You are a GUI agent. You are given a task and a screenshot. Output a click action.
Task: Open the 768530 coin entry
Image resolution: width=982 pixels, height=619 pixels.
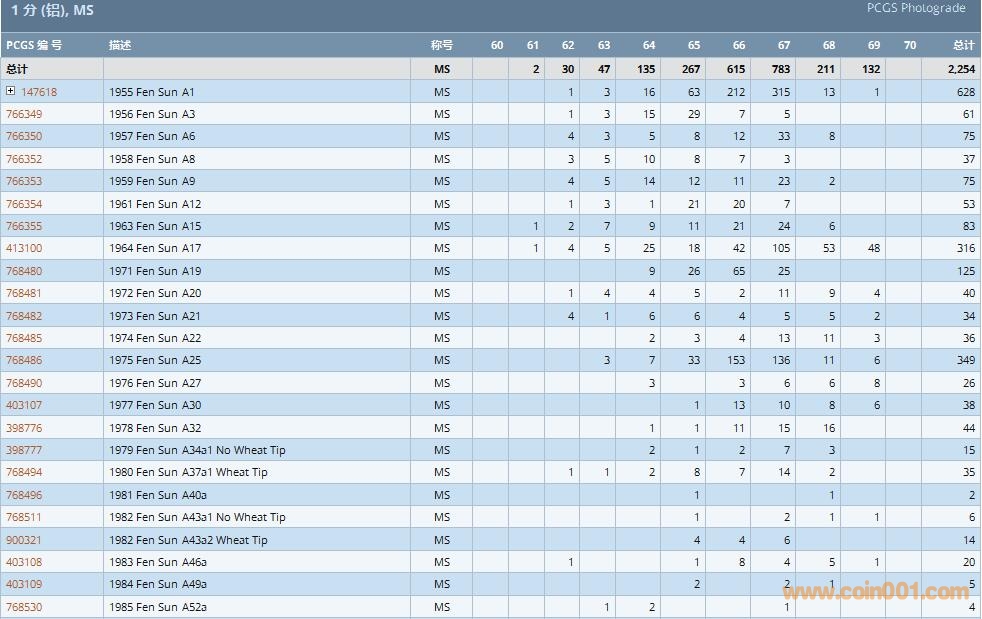click(x=24, y=607)
